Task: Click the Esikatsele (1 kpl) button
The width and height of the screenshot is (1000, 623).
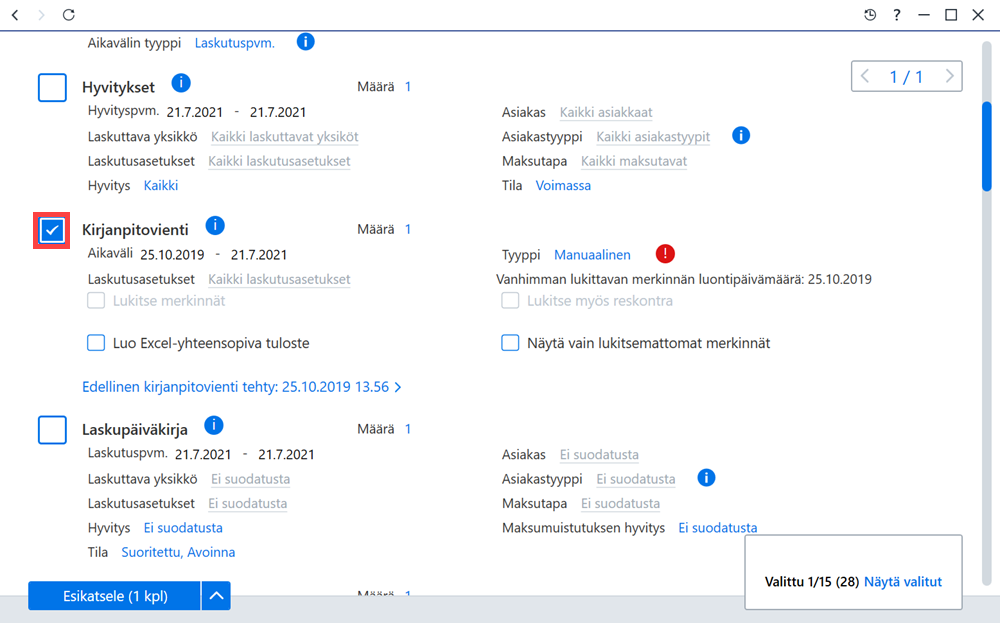Action: (x=115, y=596)
